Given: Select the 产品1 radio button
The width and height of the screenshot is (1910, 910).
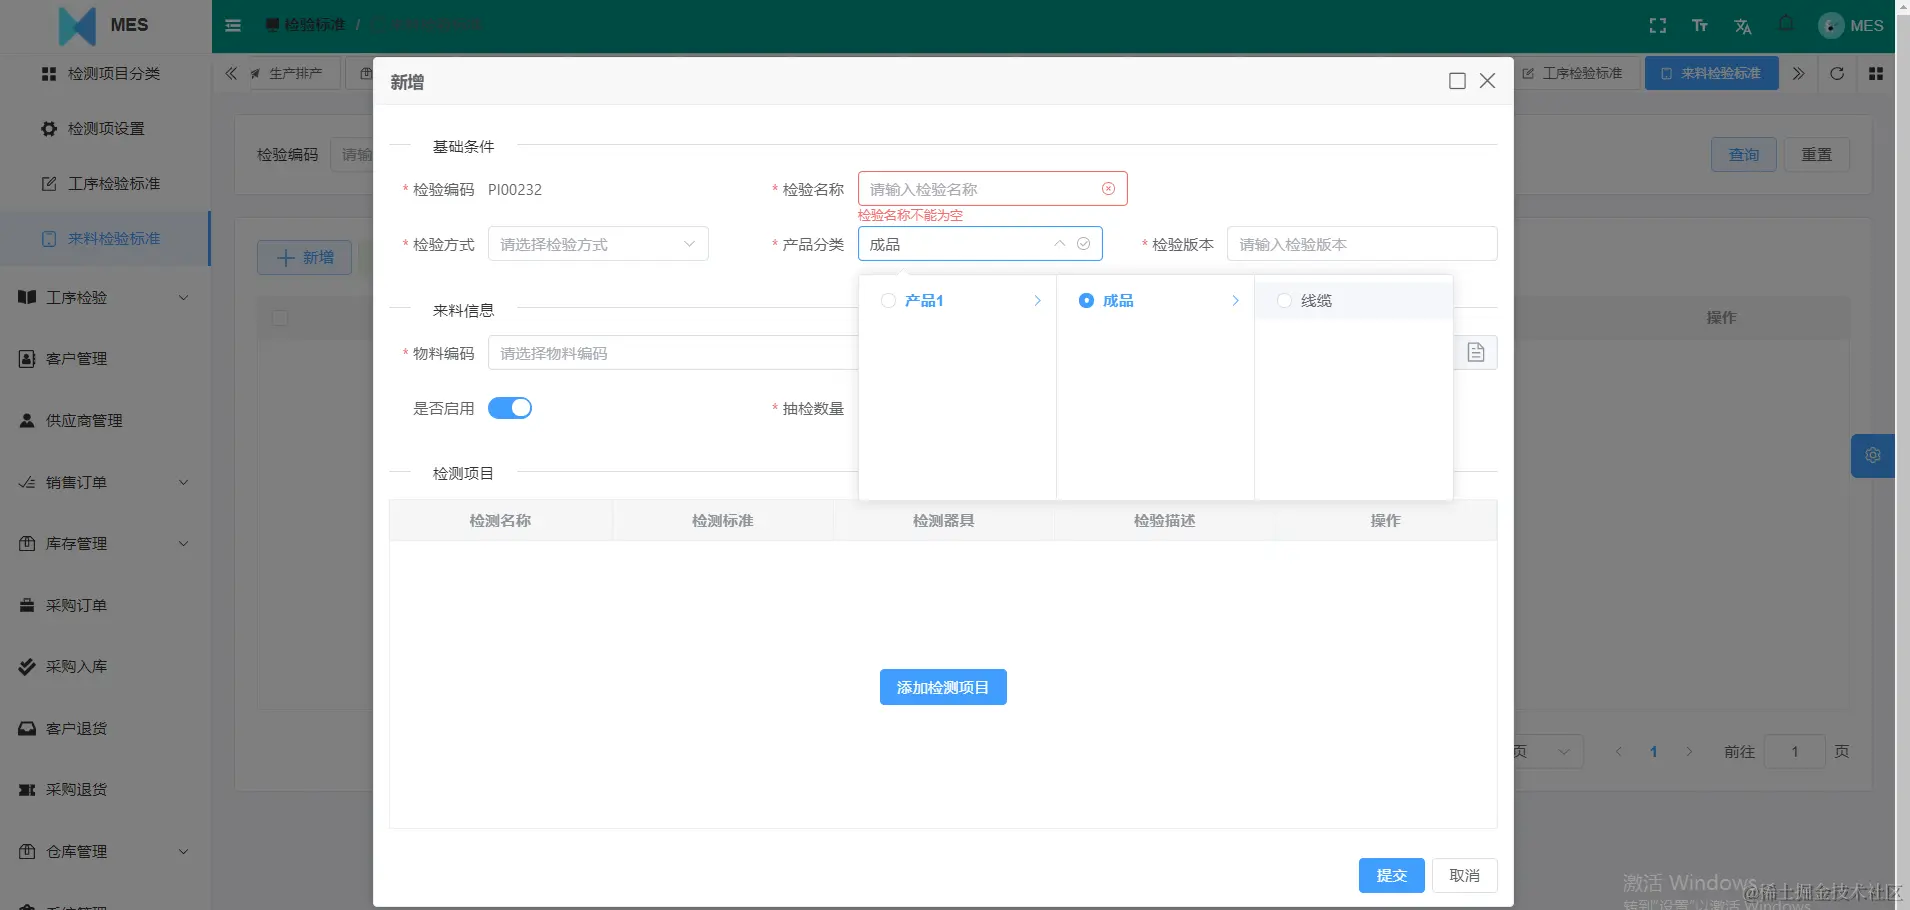Looking at the screenshot, I should (x=888, y=301).
